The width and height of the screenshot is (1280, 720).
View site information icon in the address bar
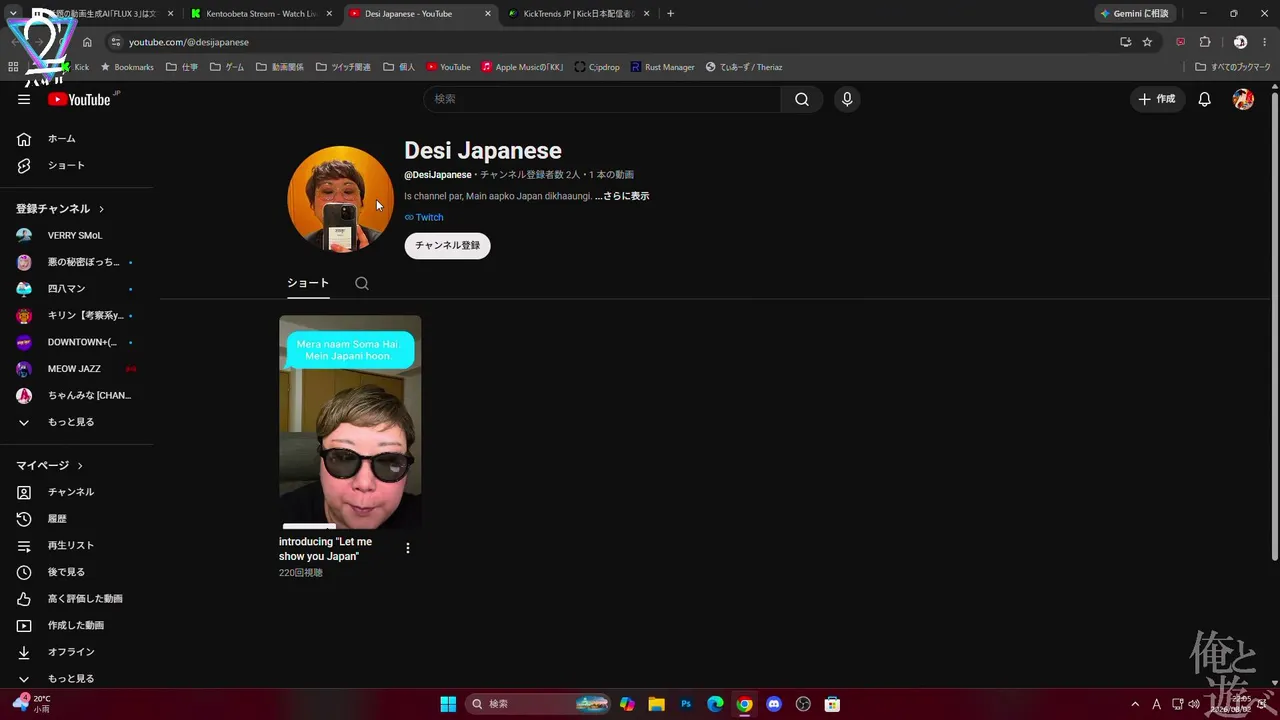(x=116, y=42)
